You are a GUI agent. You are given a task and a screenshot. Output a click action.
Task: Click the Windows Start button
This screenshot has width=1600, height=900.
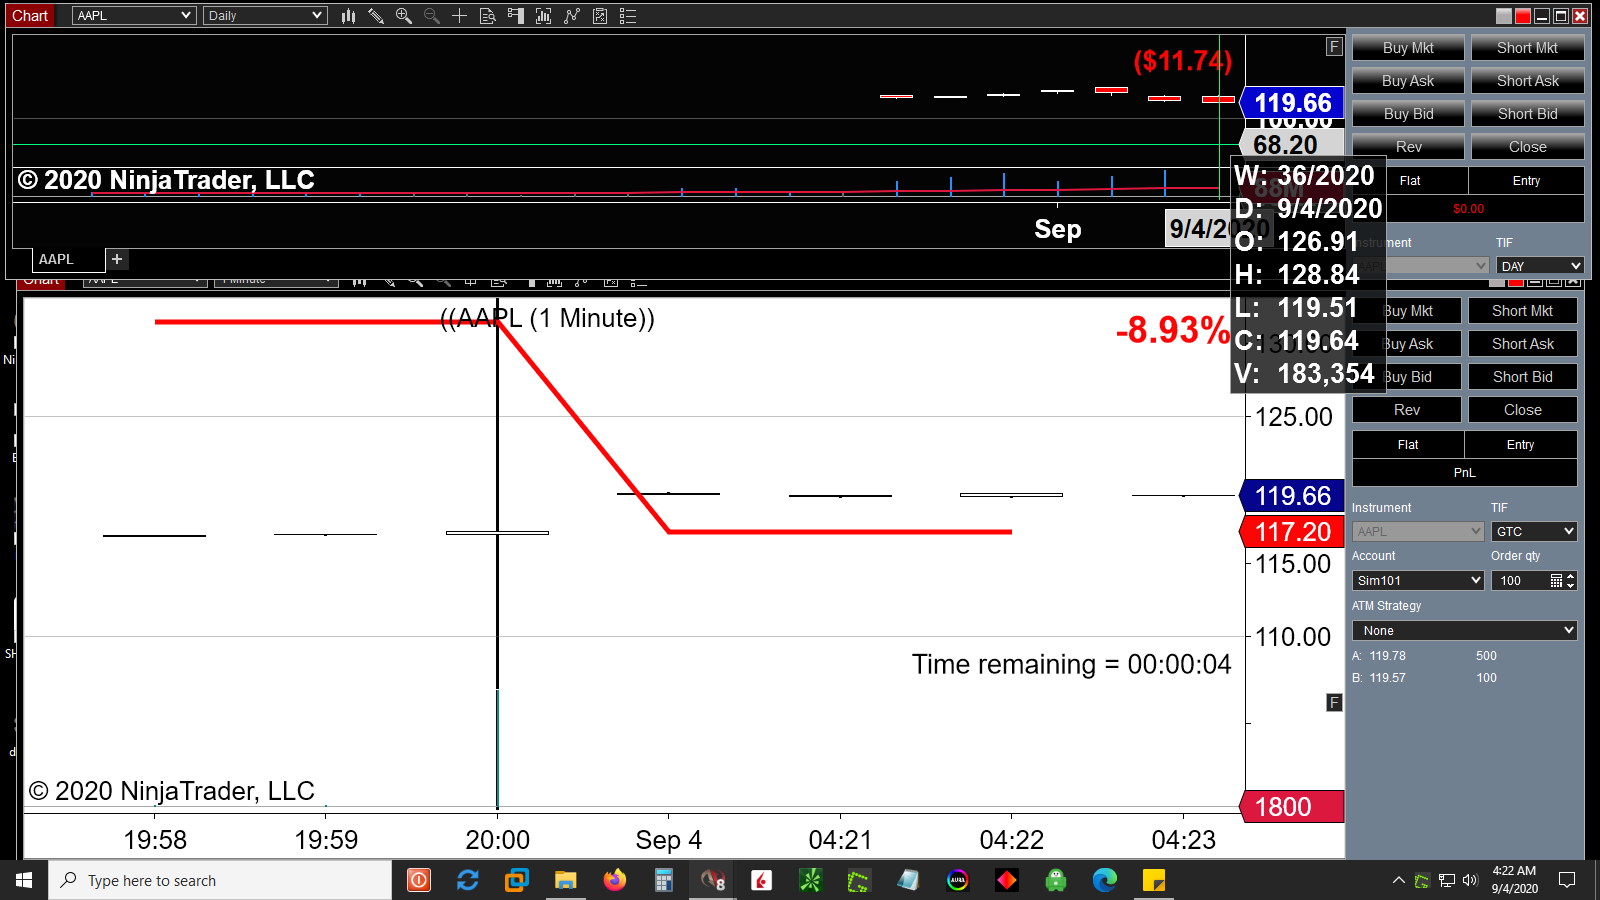(x=24, y=880)
